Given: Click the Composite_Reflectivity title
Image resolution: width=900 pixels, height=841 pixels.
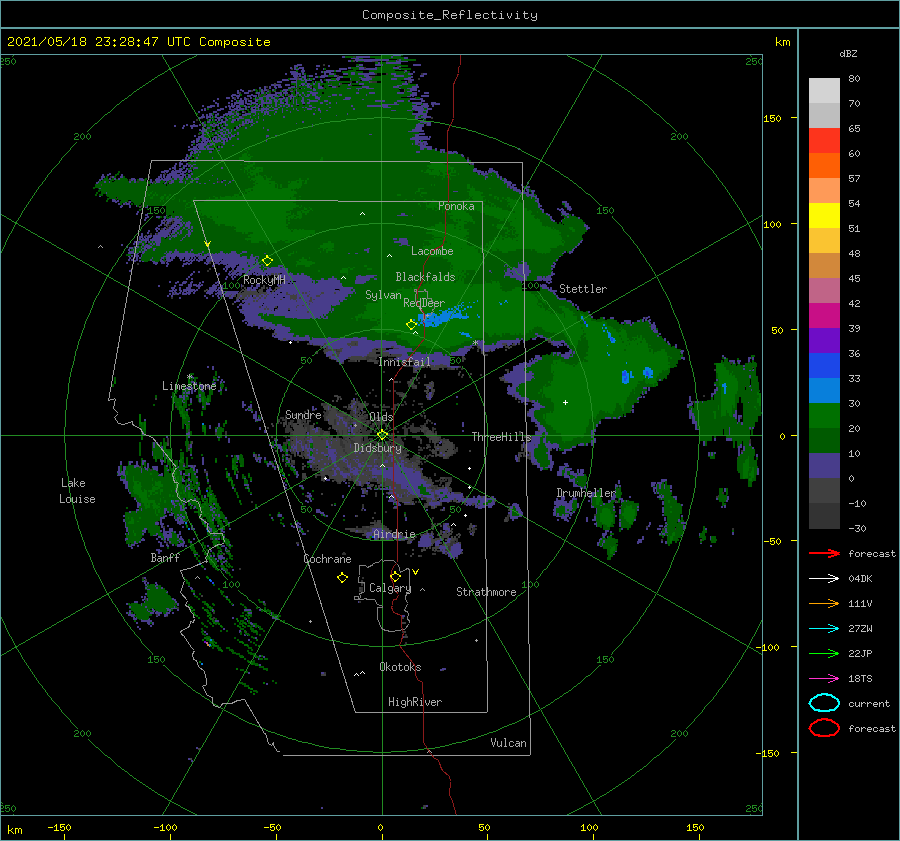Looking at the screenshot, I should 450,15.
